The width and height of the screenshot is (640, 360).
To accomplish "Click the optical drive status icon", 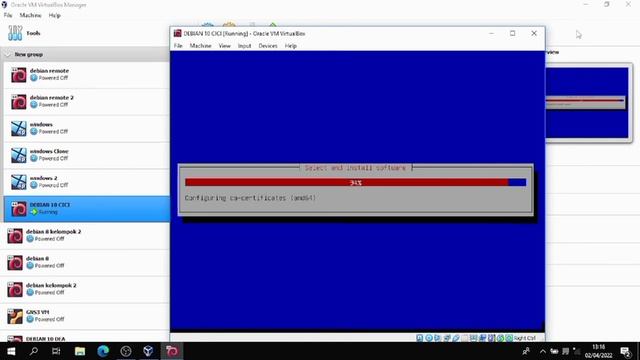I will tap(429, 338).
